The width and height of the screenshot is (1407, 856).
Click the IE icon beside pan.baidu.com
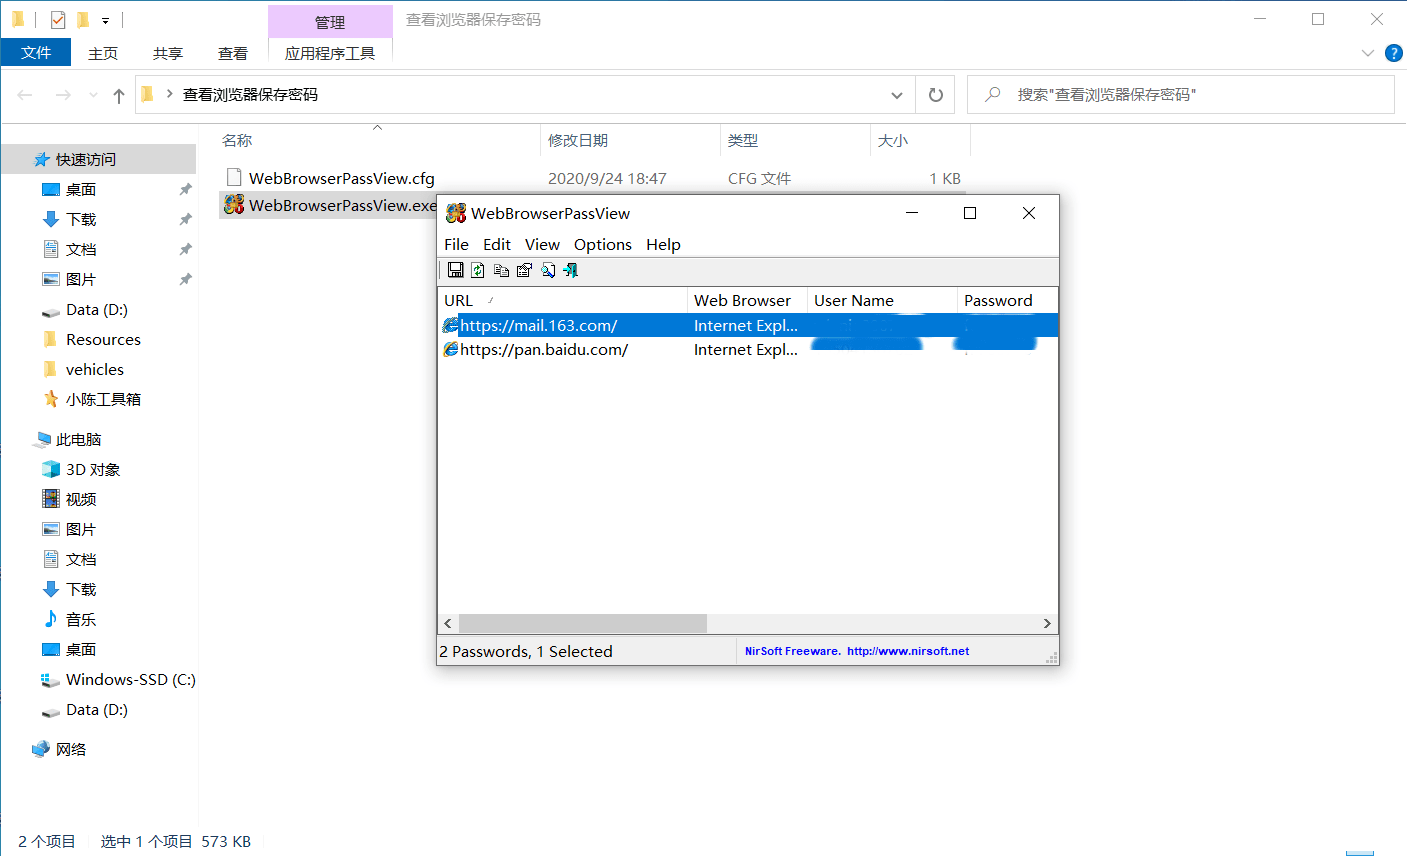tap(451, 349)
